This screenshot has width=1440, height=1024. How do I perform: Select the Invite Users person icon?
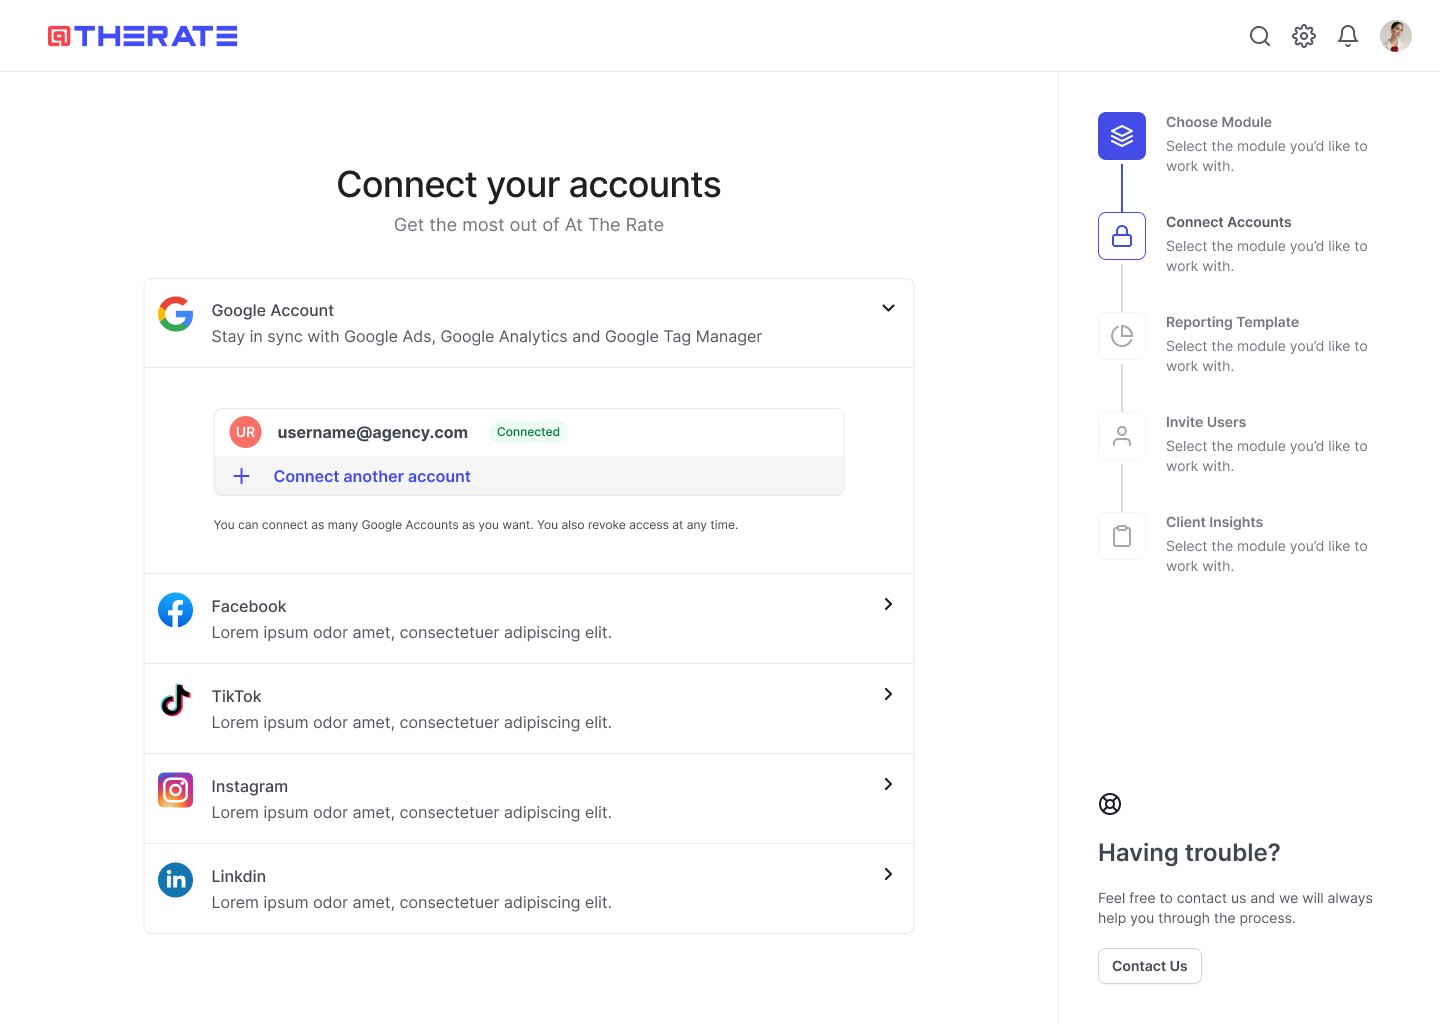(1122, 436)
